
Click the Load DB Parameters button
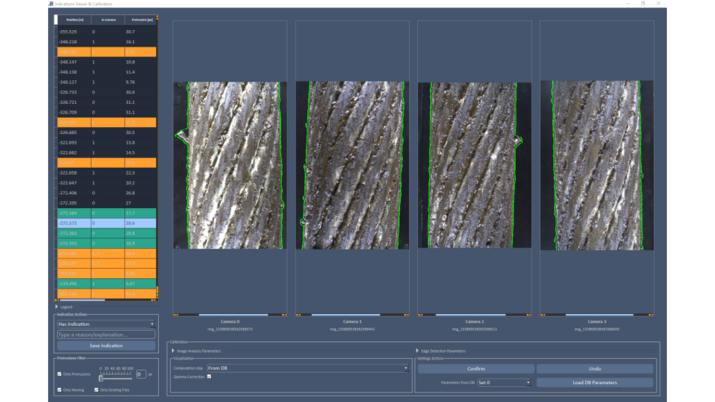(594, 382)
